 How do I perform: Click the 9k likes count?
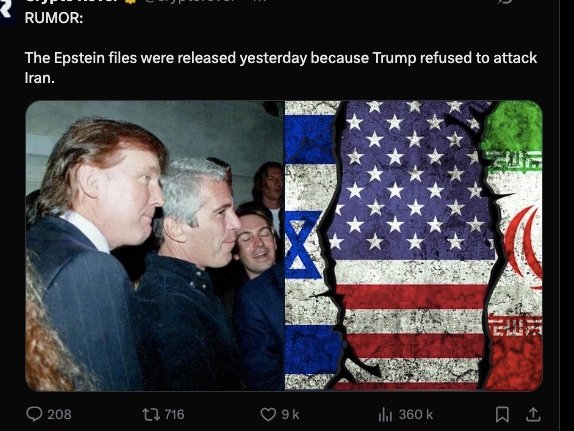290,415
